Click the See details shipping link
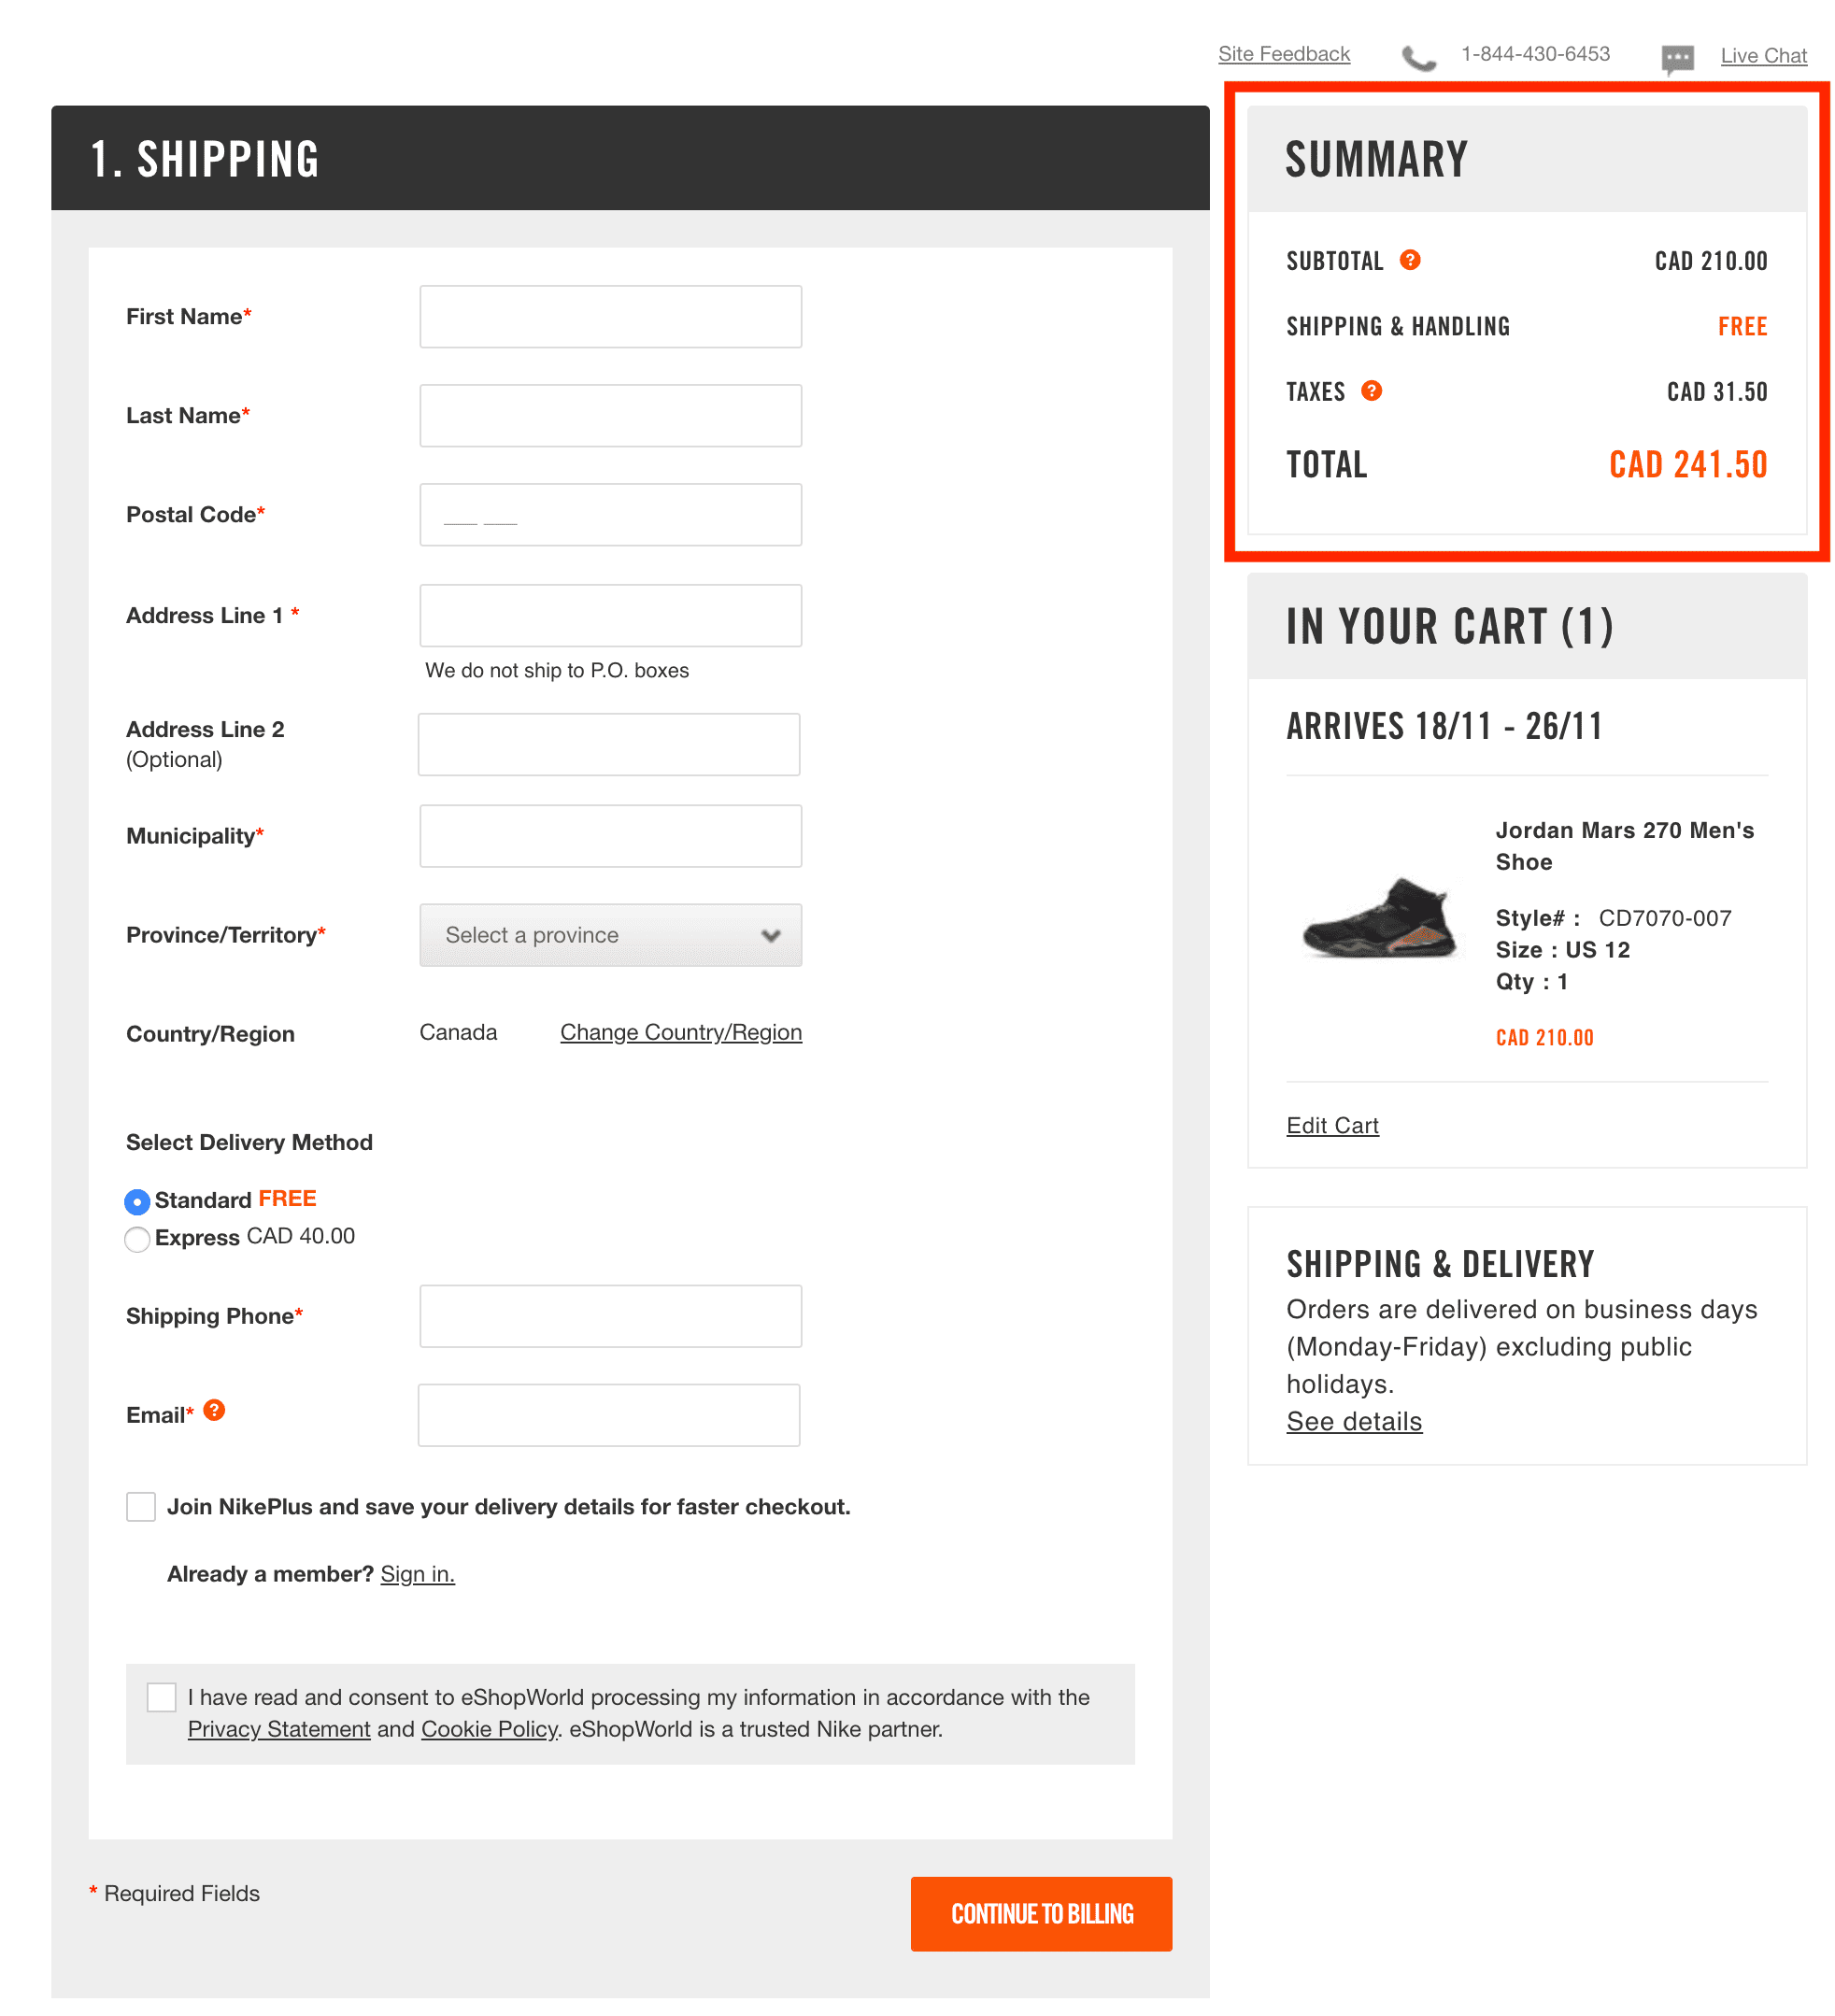Image resolution: width=1835 pixels, height=2016 pixels. pos(1356,1421)
